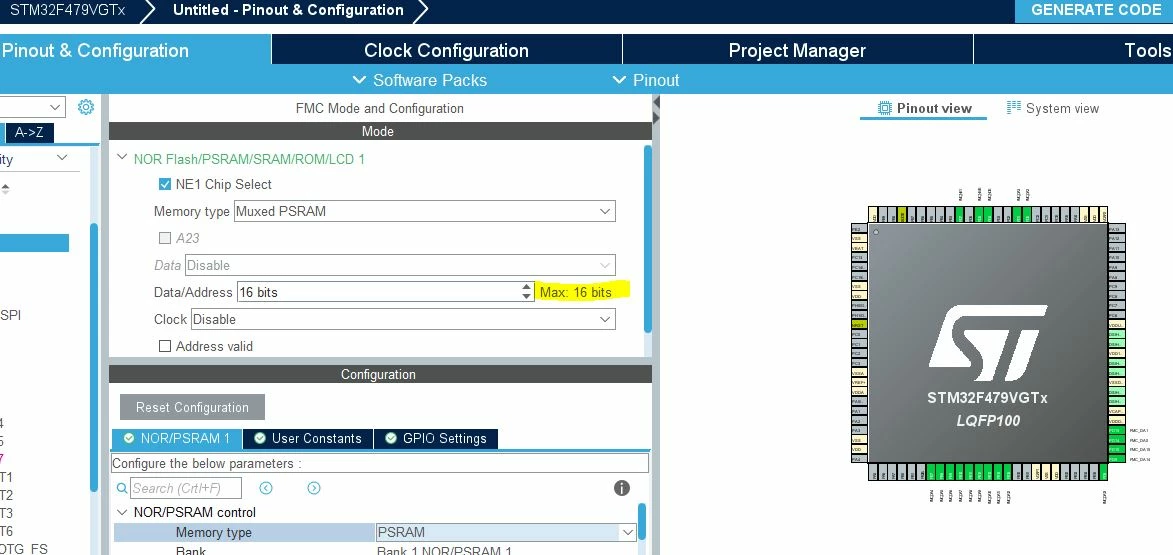This screenshot has height=555, width=1173.
Task: Toggle the A23 checkbox
Action: click(x=165, y=238)
